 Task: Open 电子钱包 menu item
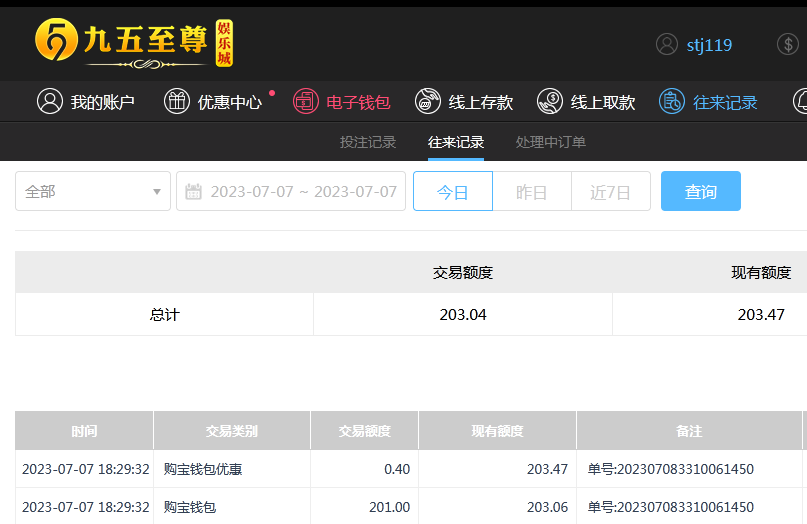358,102
